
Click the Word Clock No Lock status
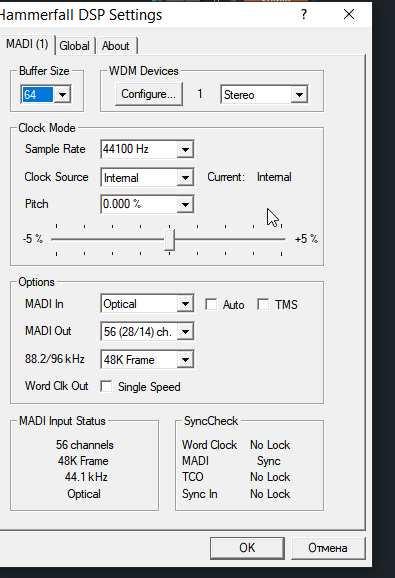(x=236, y=445)
